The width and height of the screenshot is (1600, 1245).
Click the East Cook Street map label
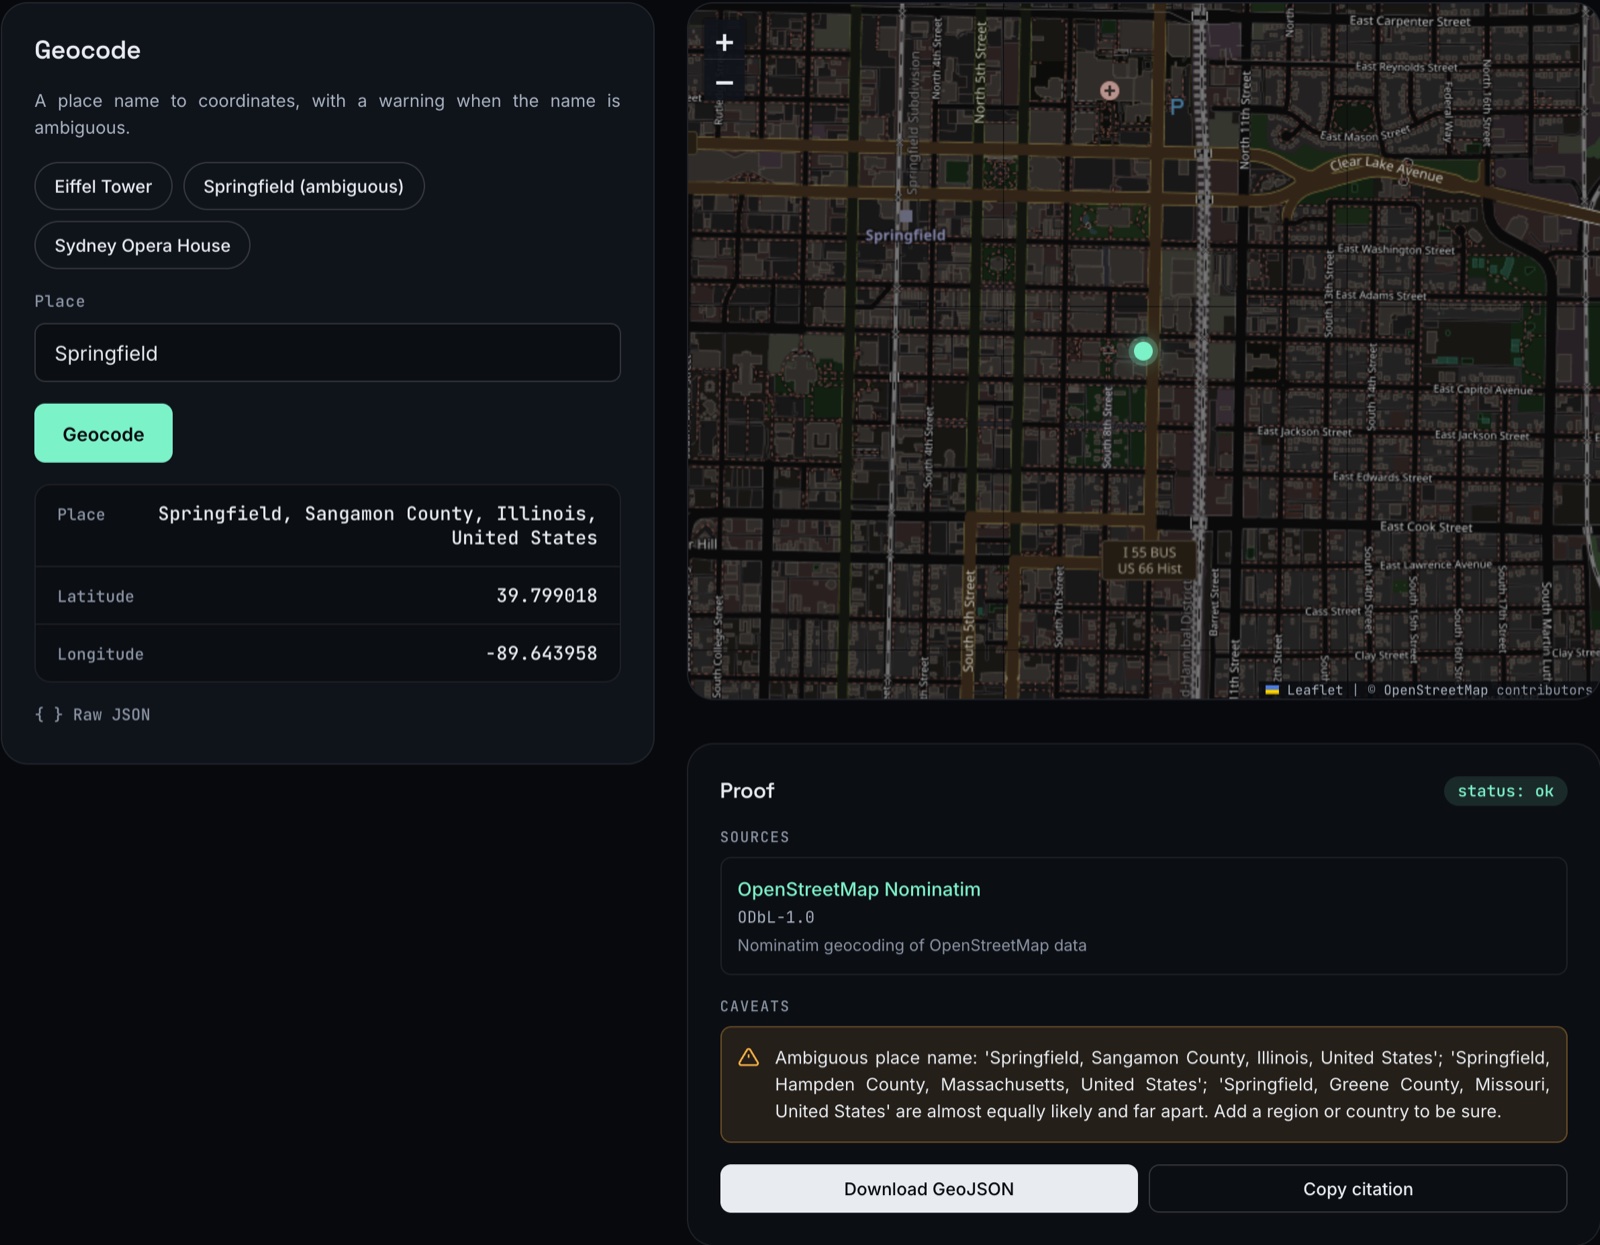(1426, 527)
